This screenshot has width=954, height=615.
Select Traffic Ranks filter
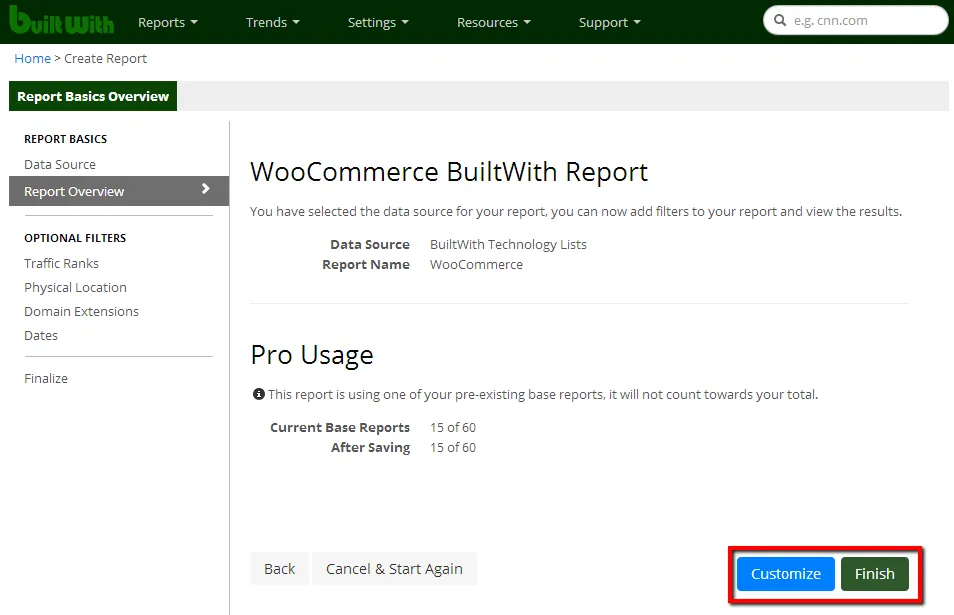click(62, 264)
